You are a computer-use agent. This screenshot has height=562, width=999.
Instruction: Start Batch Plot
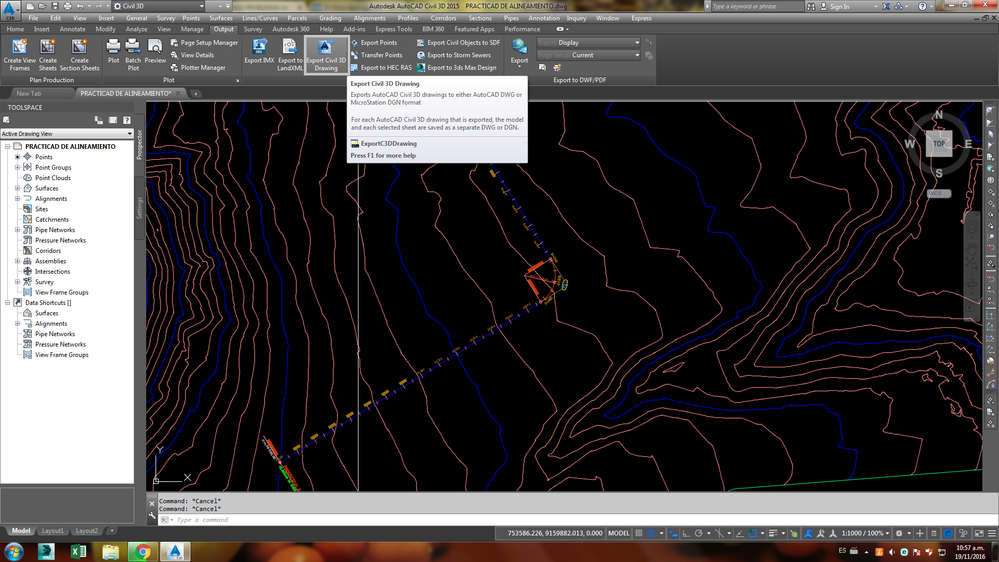click(133, 55)
